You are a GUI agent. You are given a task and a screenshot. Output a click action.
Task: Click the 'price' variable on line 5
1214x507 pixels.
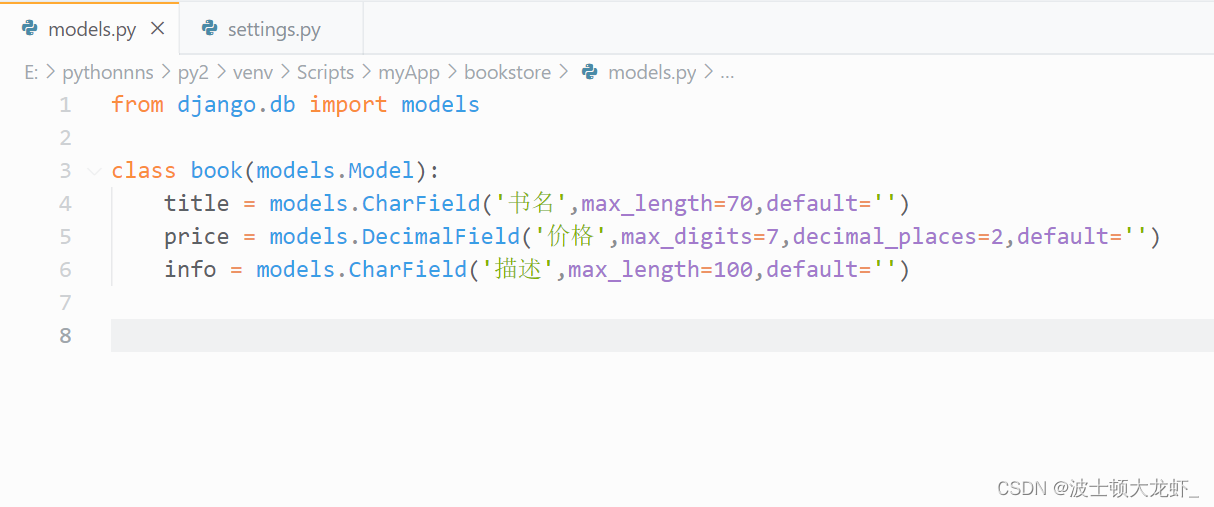pos(197,237)
